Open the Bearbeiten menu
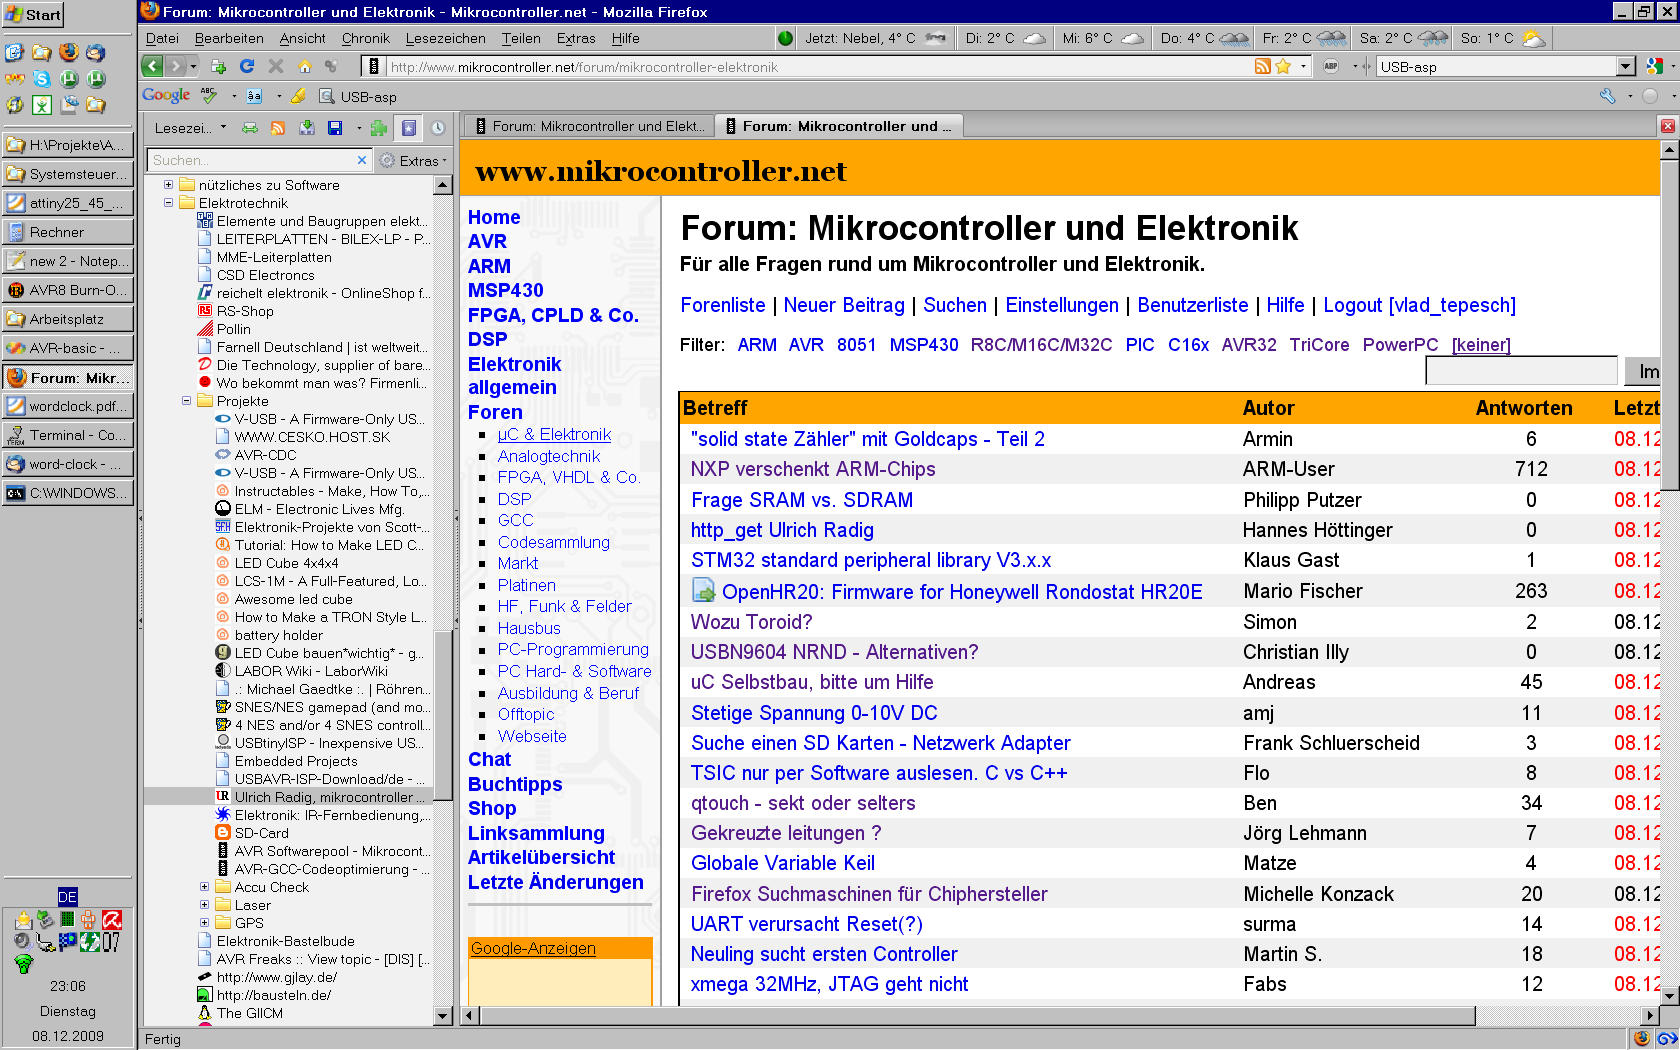Image resolution: width=1680 pixels, height=1050 pixels. point(229,38)
